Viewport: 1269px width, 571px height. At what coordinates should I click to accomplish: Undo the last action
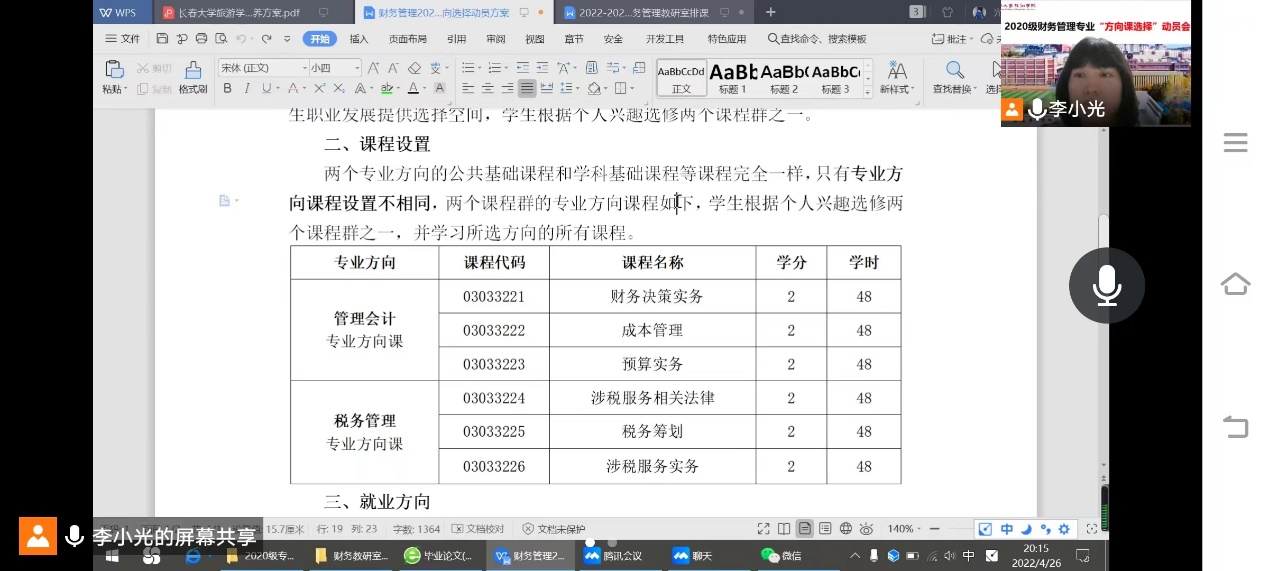pos(241,39)
